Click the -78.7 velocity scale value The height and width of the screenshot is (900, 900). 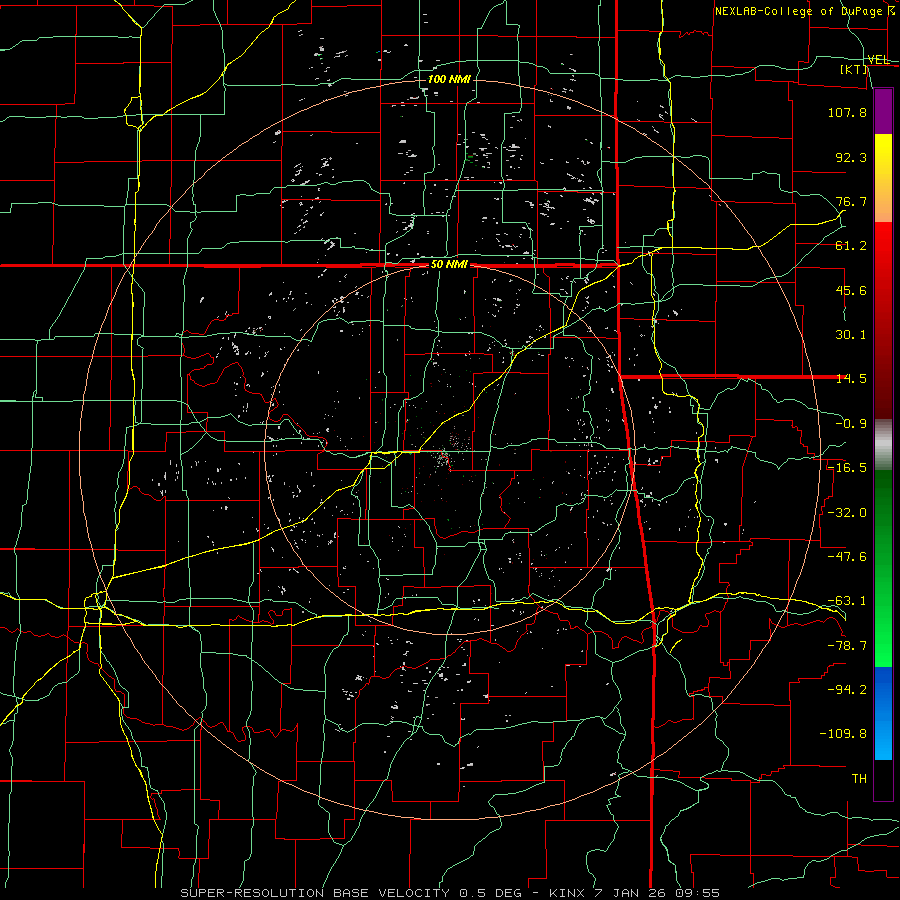pos(847,646)
